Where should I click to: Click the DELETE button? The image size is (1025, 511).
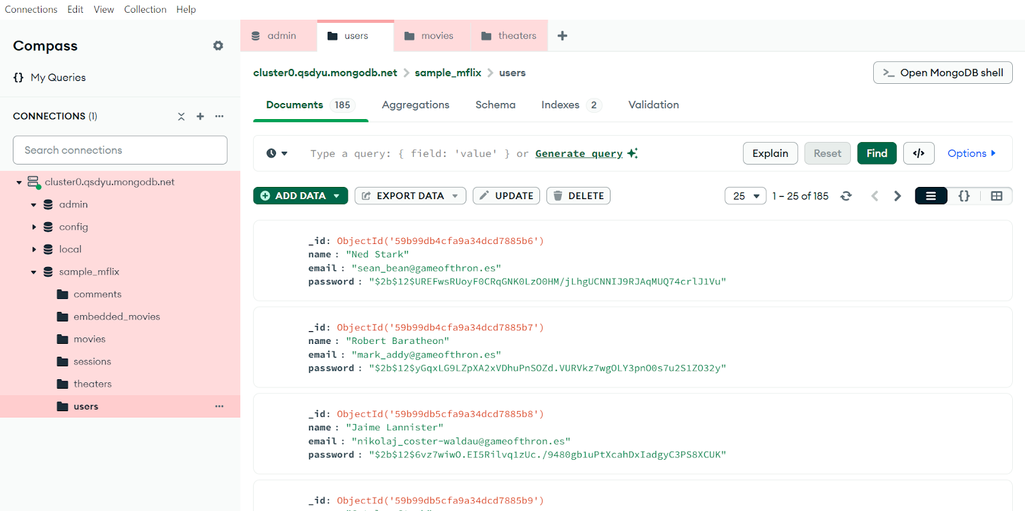579,195
